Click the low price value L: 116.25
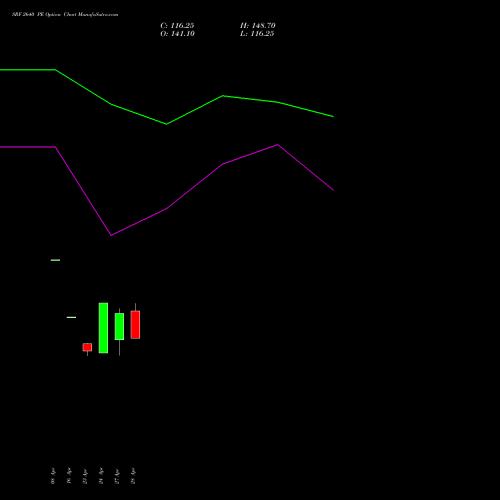 pyautogui.click(x=257, y=34)
